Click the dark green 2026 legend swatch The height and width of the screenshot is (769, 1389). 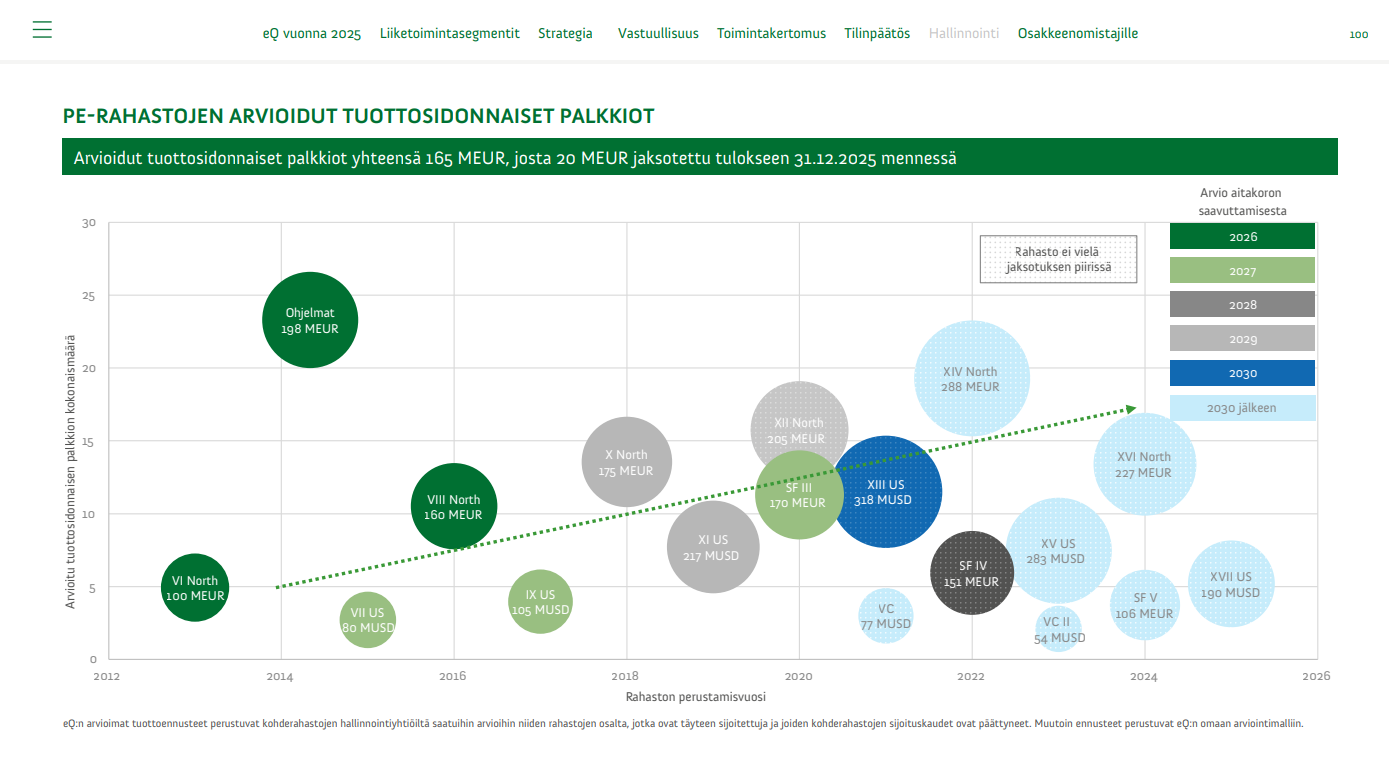pos(1242,237)
